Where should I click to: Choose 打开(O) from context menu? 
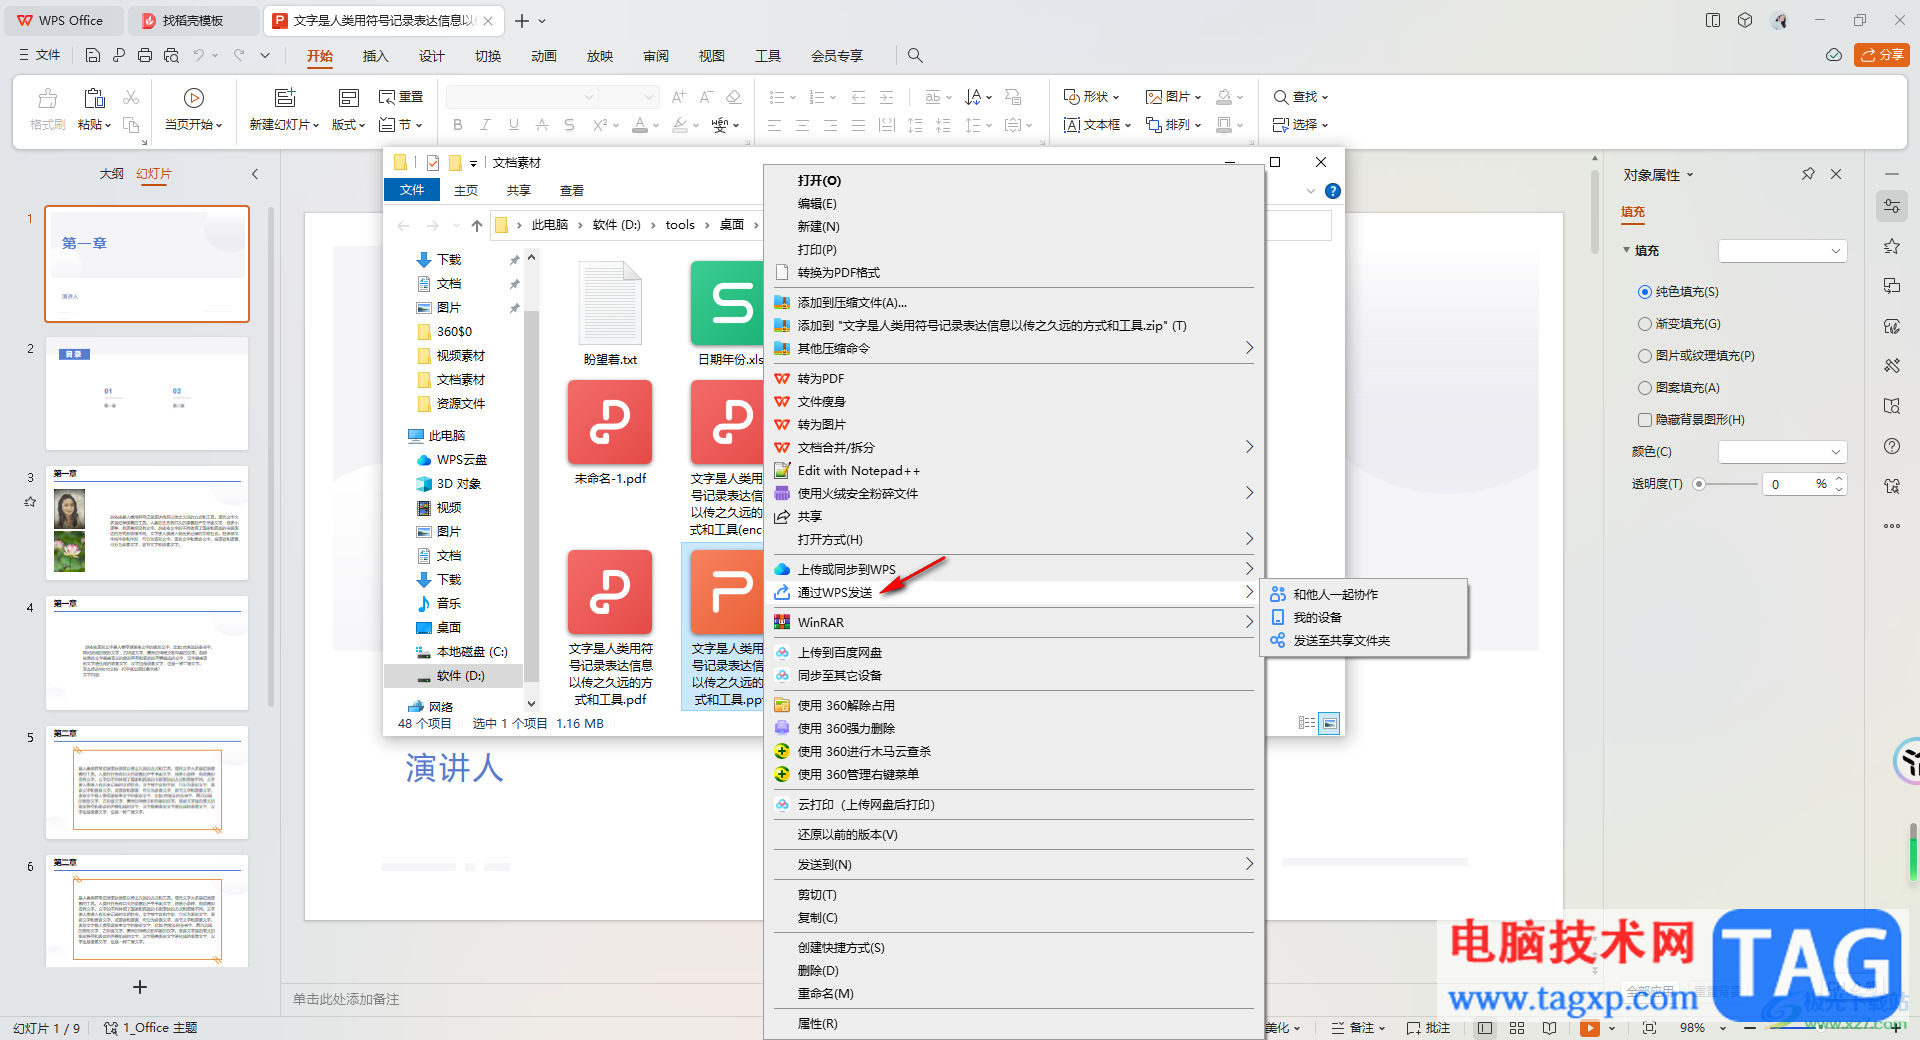1009,181
